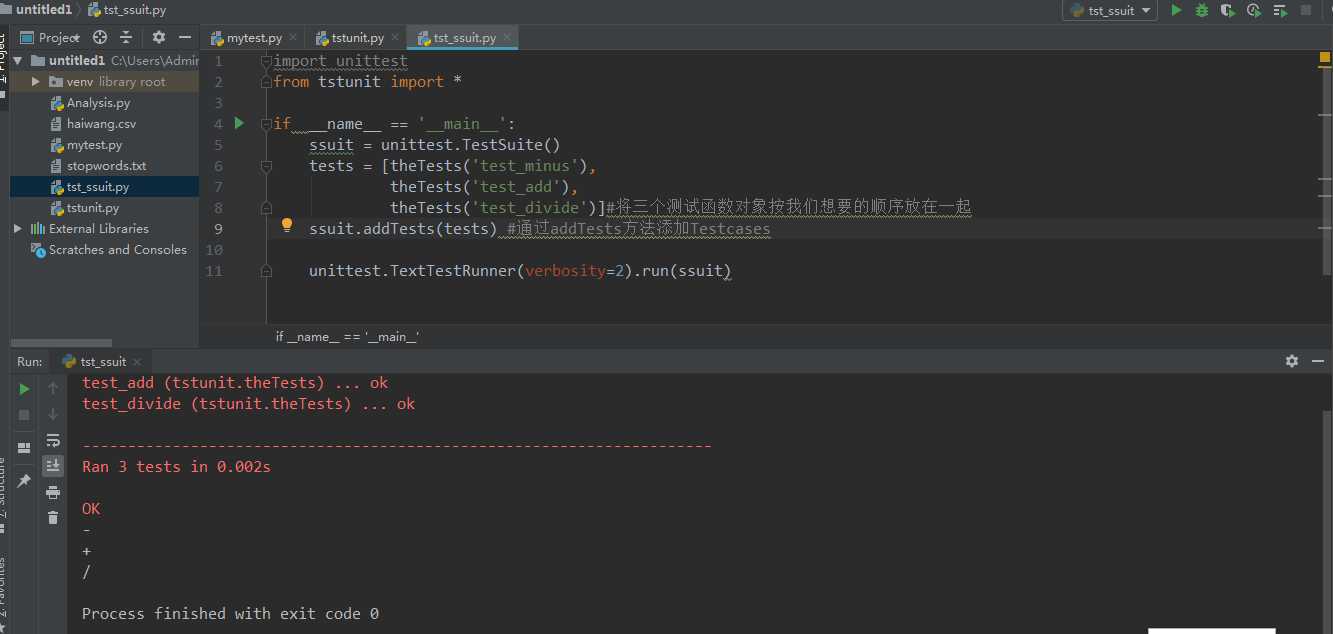The height and width of the screenshot is (634, 1333).
Task: Click the top toolbar Stop square icon
Action: (x=1306, y=10)
